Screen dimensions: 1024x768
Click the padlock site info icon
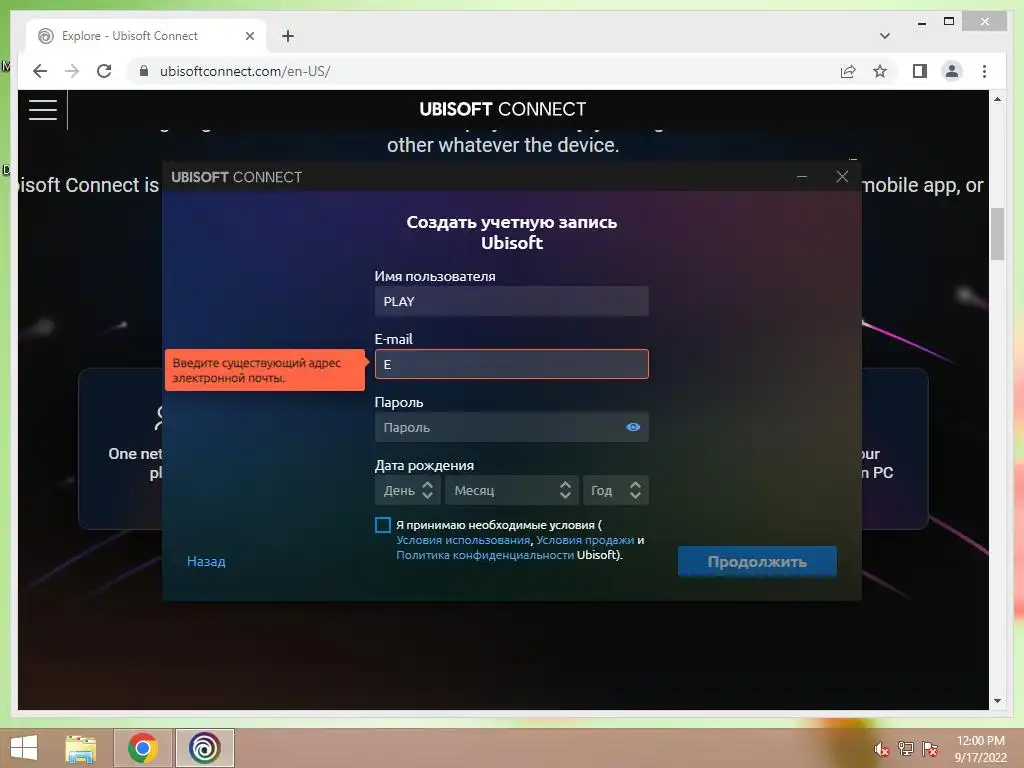click(144, 71)
